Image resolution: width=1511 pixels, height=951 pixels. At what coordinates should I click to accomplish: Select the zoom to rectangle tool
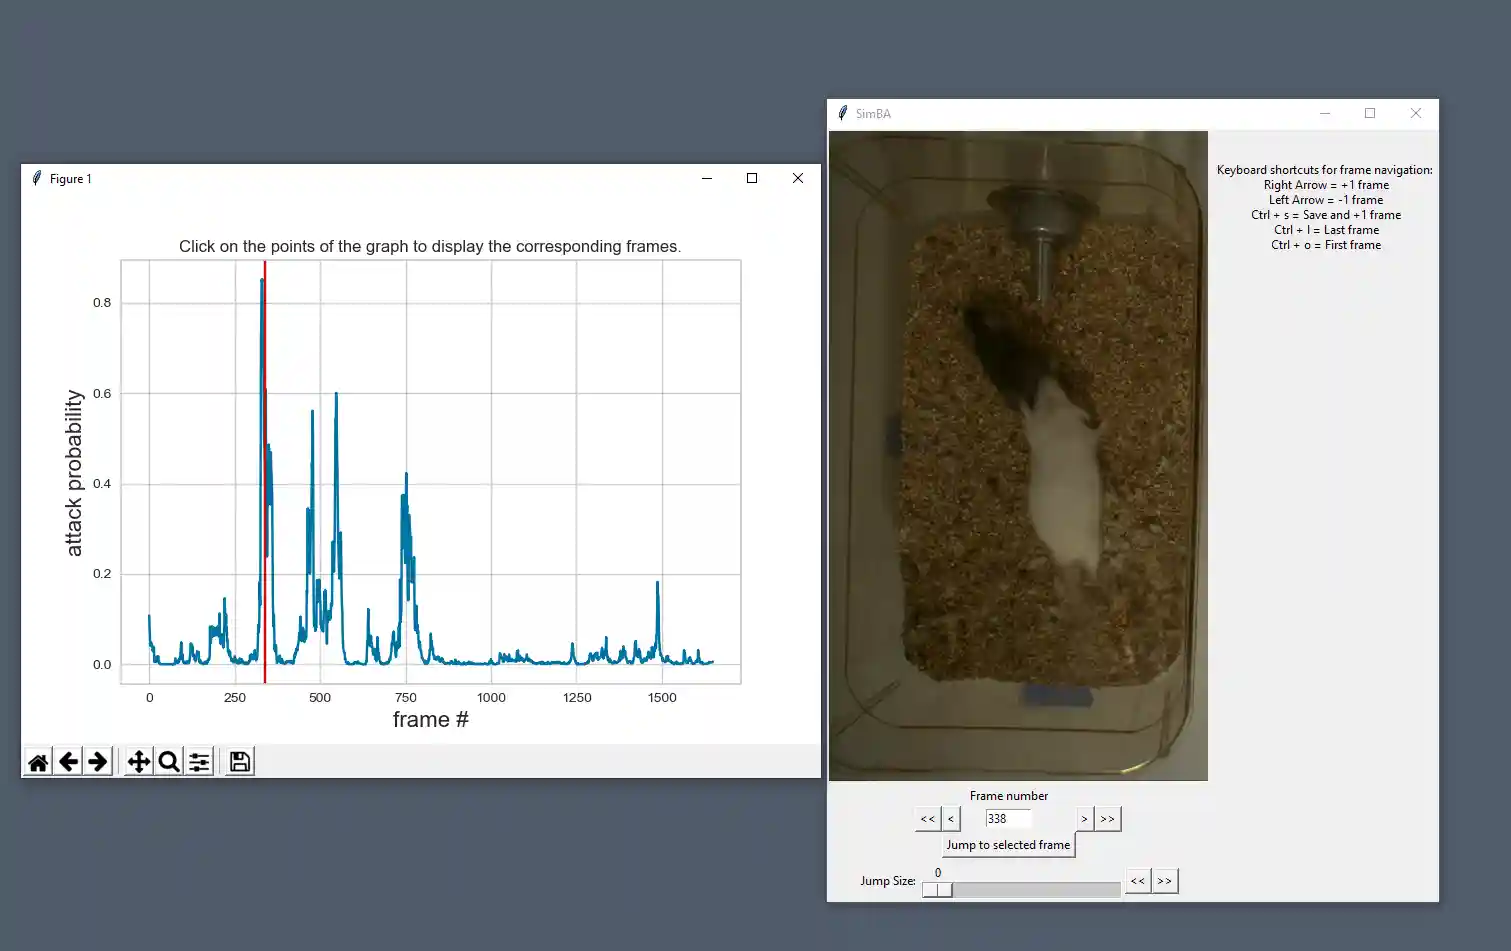(x=169, y=762)
